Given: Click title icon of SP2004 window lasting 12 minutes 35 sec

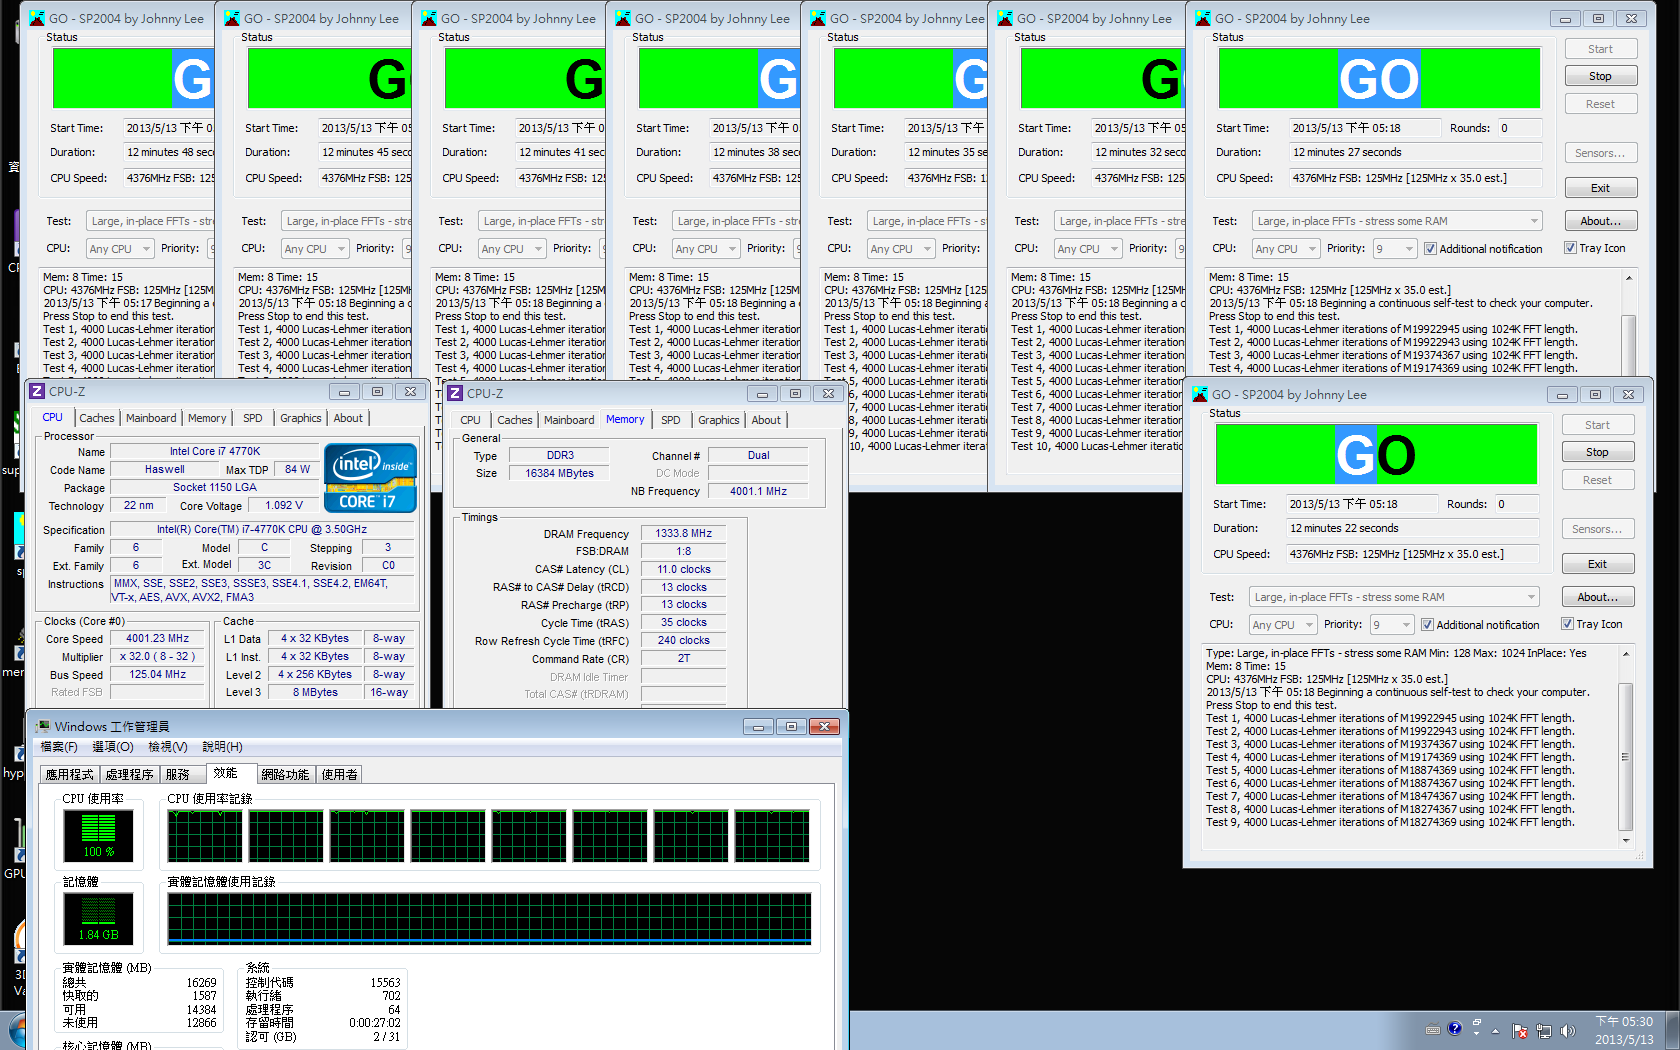Looking at the screenshot, I should 818,18.
